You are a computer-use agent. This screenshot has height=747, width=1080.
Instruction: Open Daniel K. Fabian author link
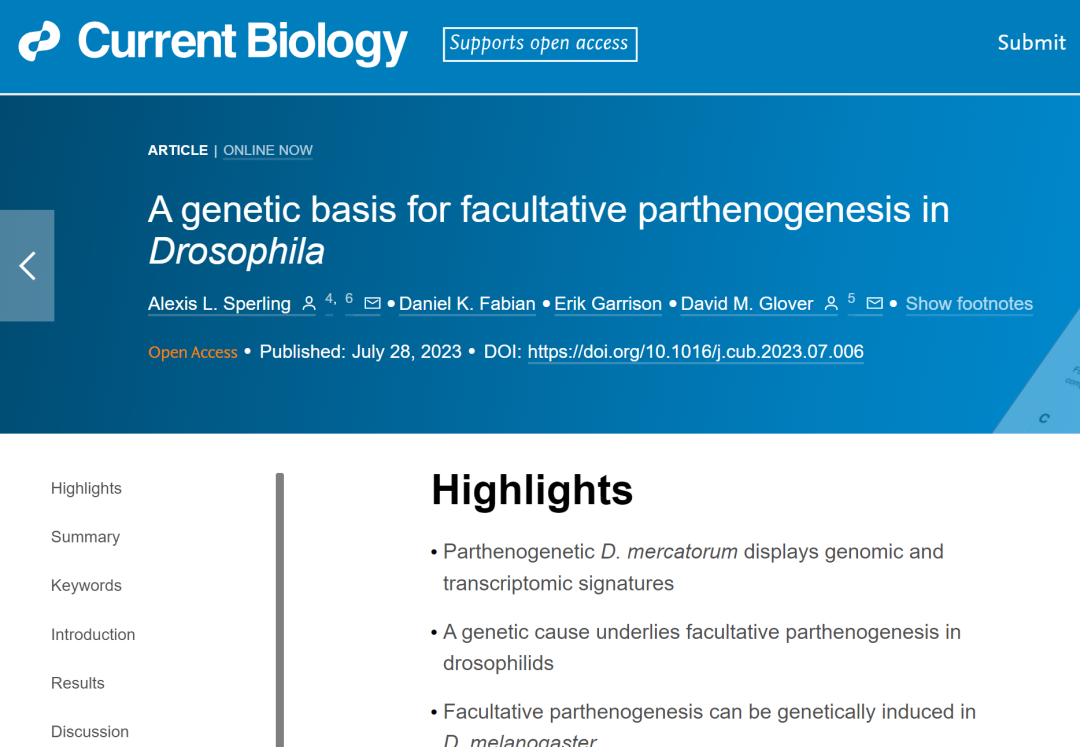tap(467, 304)
